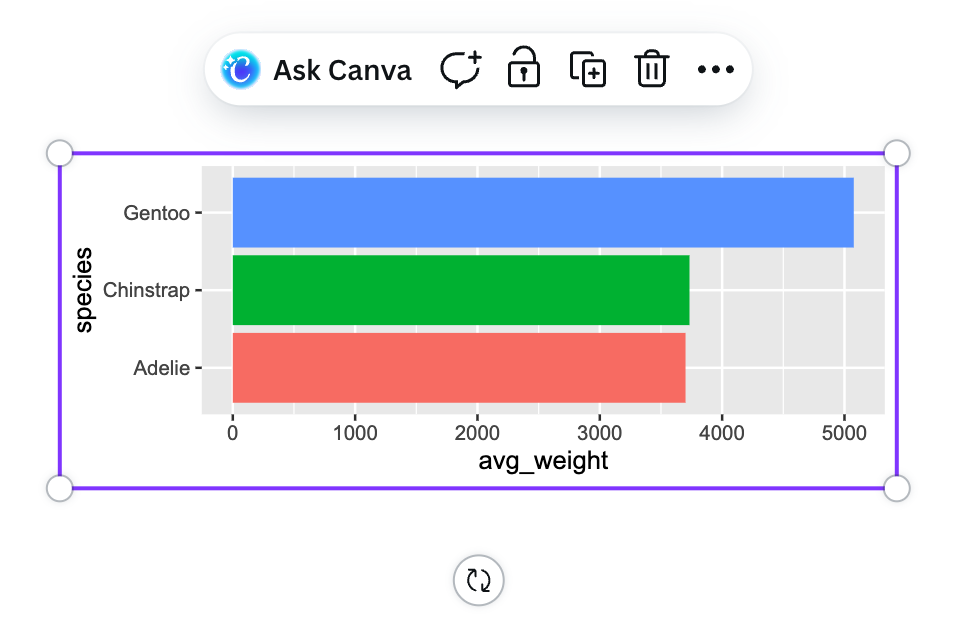
Task: Toggle the lock on the selected chart
Action: click(x=524, y=69)
